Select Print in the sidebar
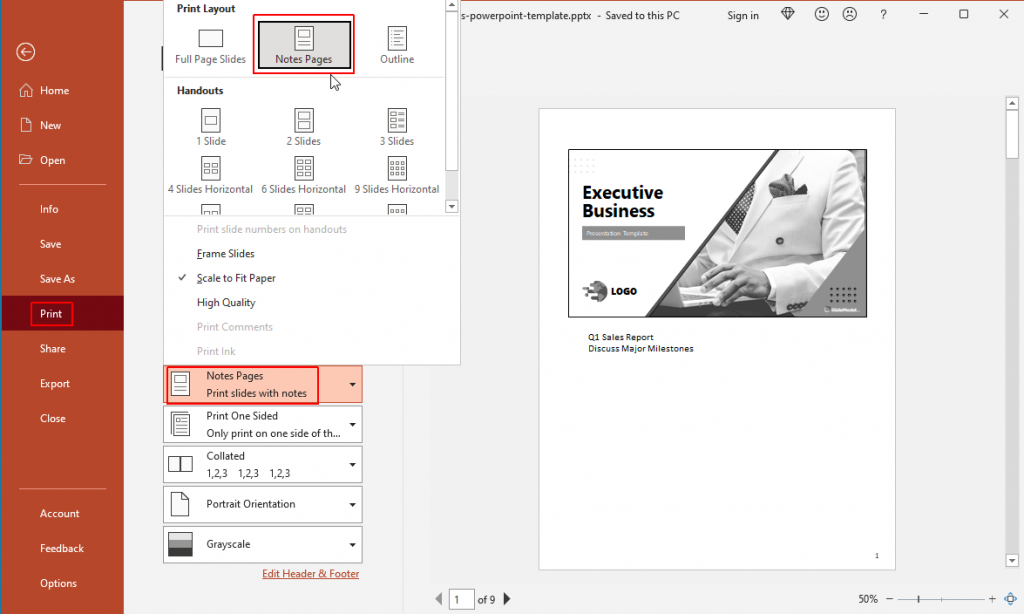This screenshot has height=614, width=1024. [62, 314]
